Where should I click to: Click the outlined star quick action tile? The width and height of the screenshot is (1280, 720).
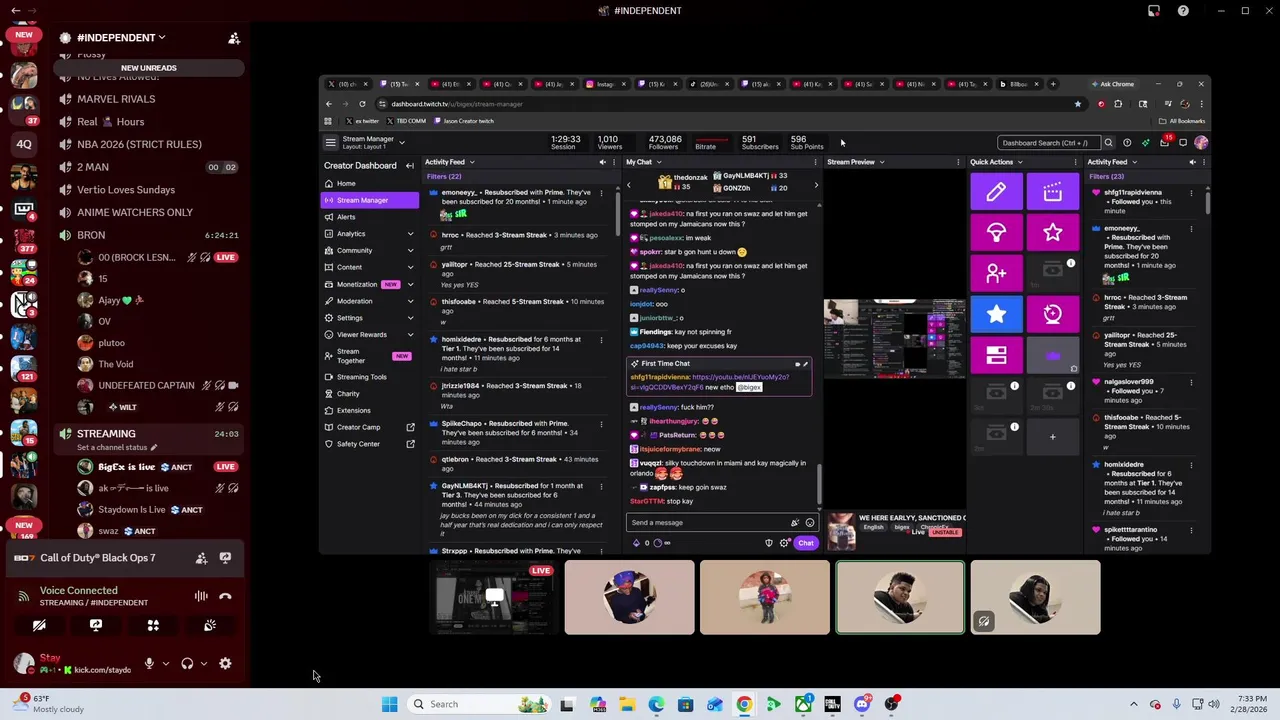click(1052, 233)
